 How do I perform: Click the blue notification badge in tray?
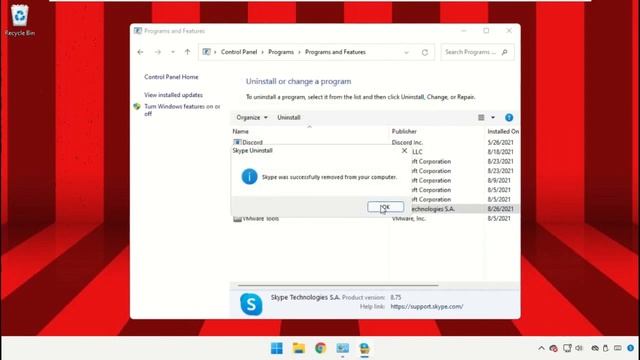coord(631,348)
